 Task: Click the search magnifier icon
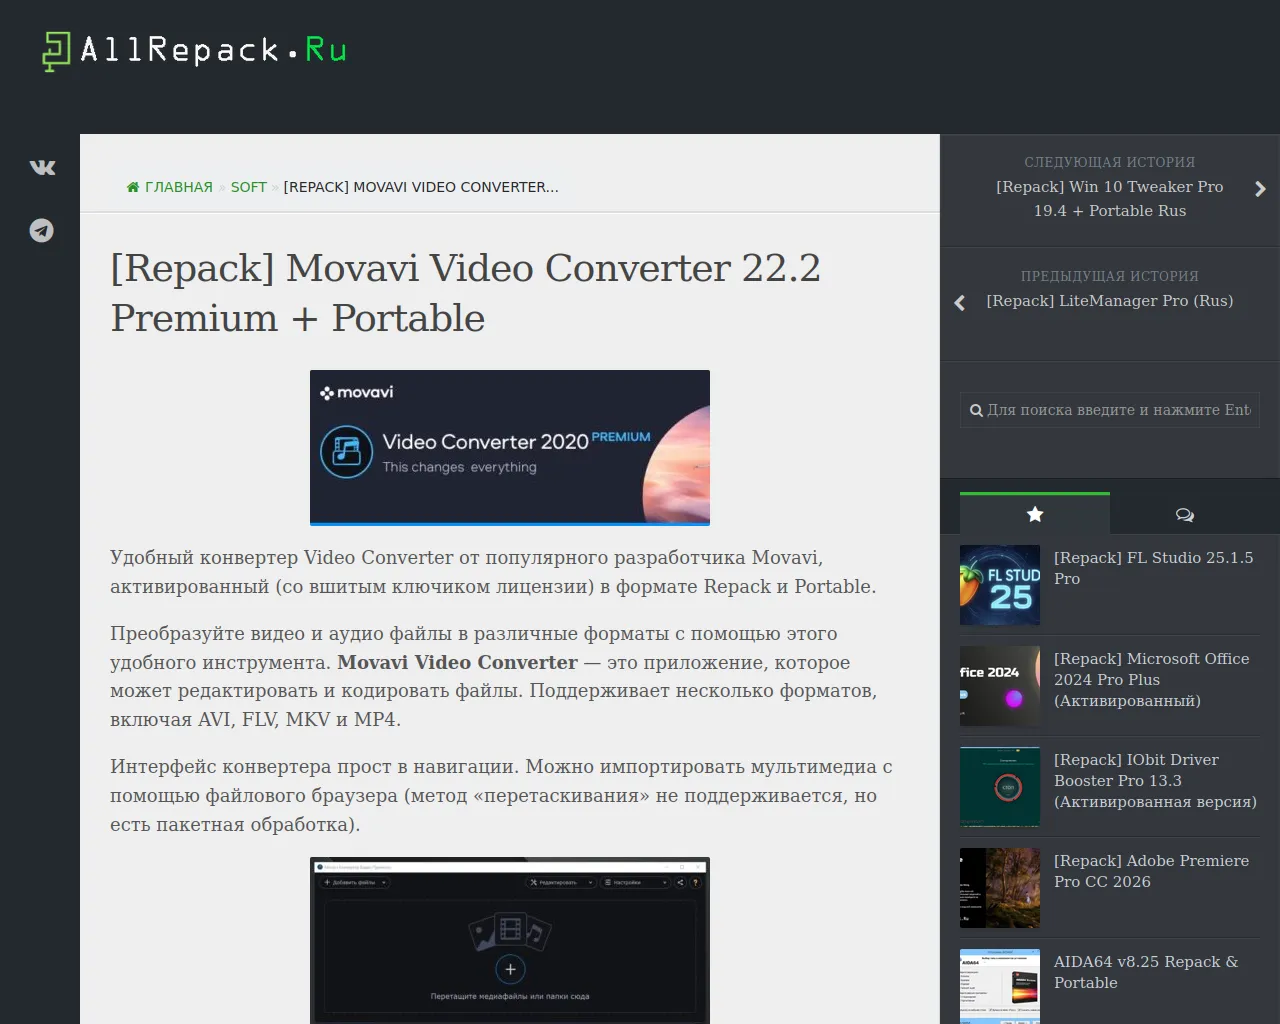click(976, 410)
